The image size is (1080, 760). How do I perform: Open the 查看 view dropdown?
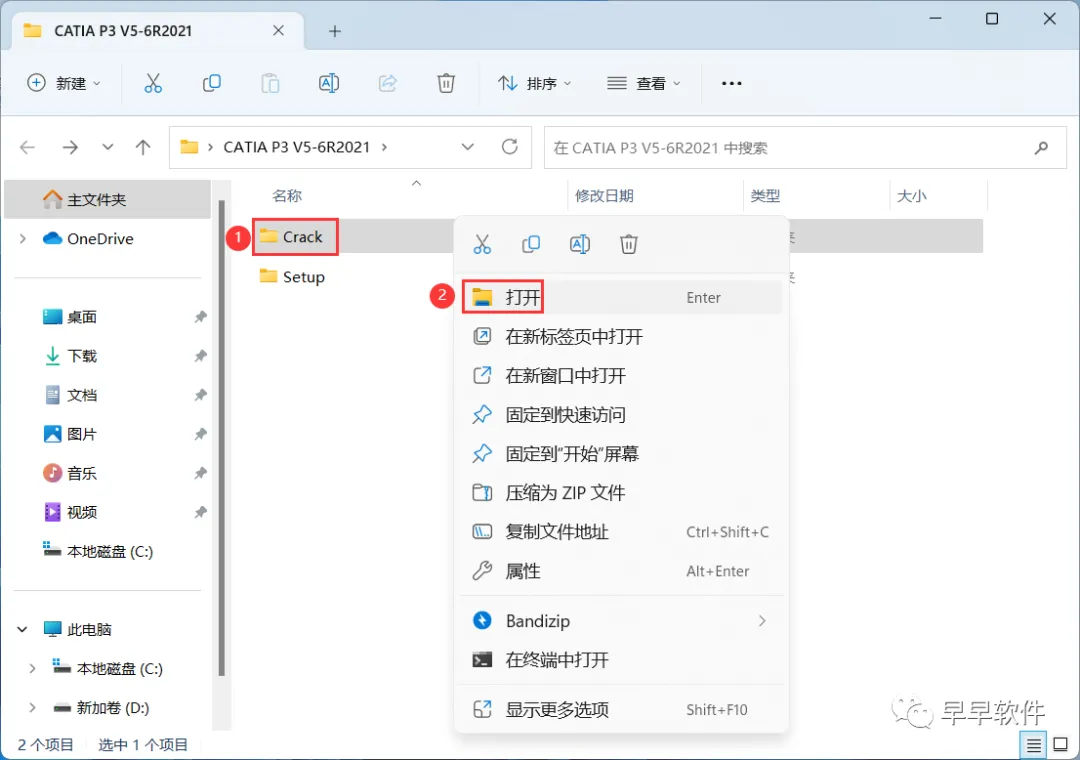[643, 83]
